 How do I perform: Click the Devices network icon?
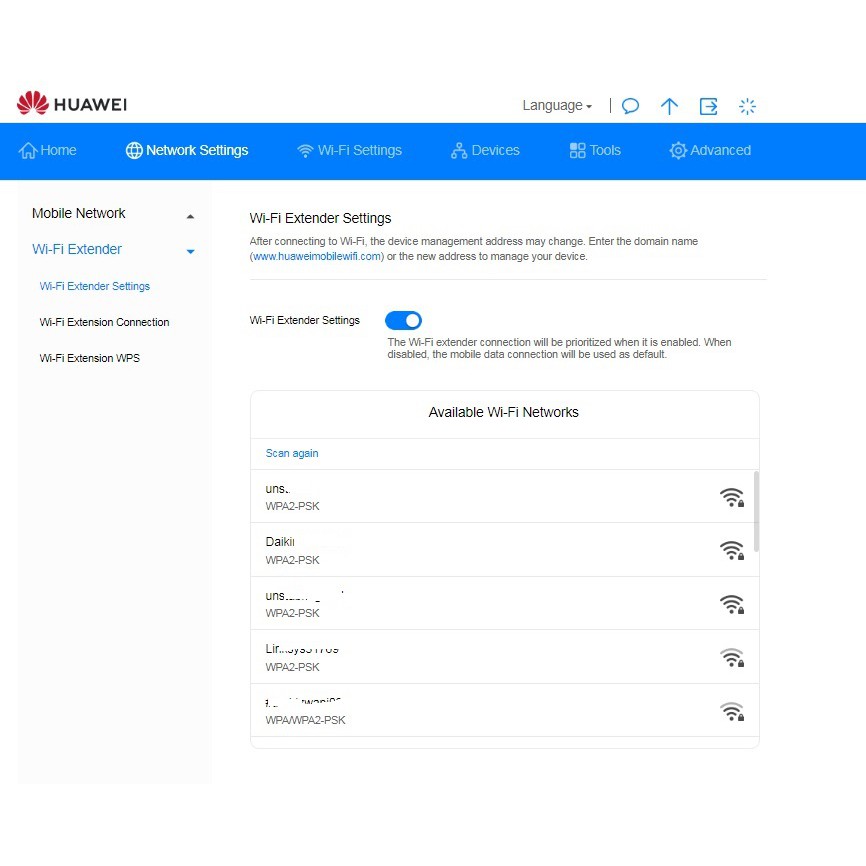[459, 151]
